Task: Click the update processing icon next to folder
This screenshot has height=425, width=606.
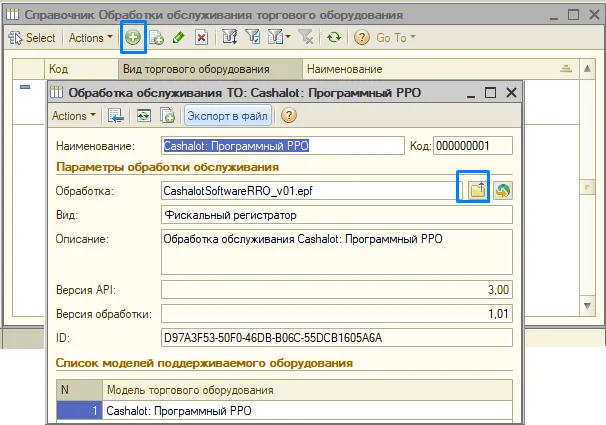Action: [x=503, y=190]
